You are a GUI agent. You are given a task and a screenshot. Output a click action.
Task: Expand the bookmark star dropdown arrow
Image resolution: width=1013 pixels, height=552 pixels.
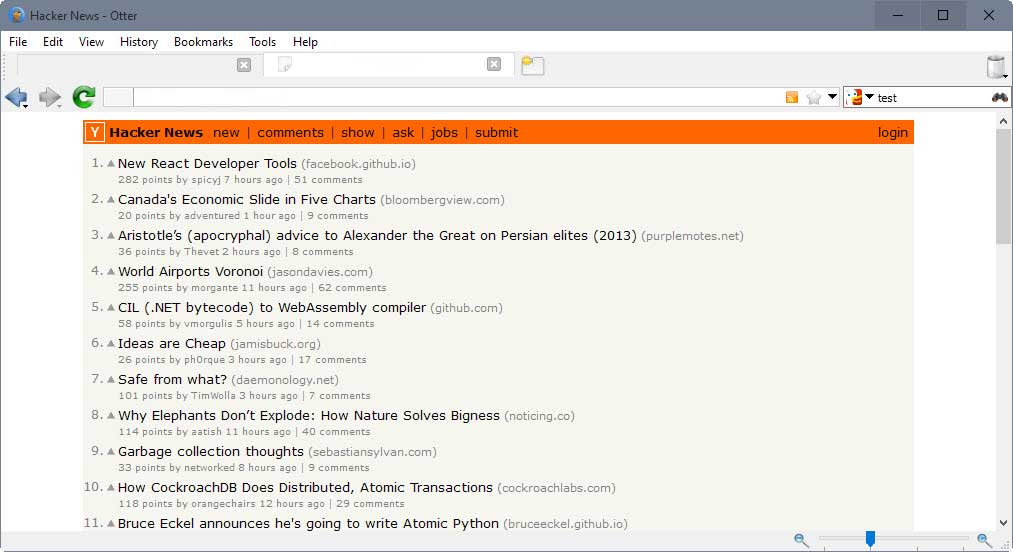(x=832, y=97)
